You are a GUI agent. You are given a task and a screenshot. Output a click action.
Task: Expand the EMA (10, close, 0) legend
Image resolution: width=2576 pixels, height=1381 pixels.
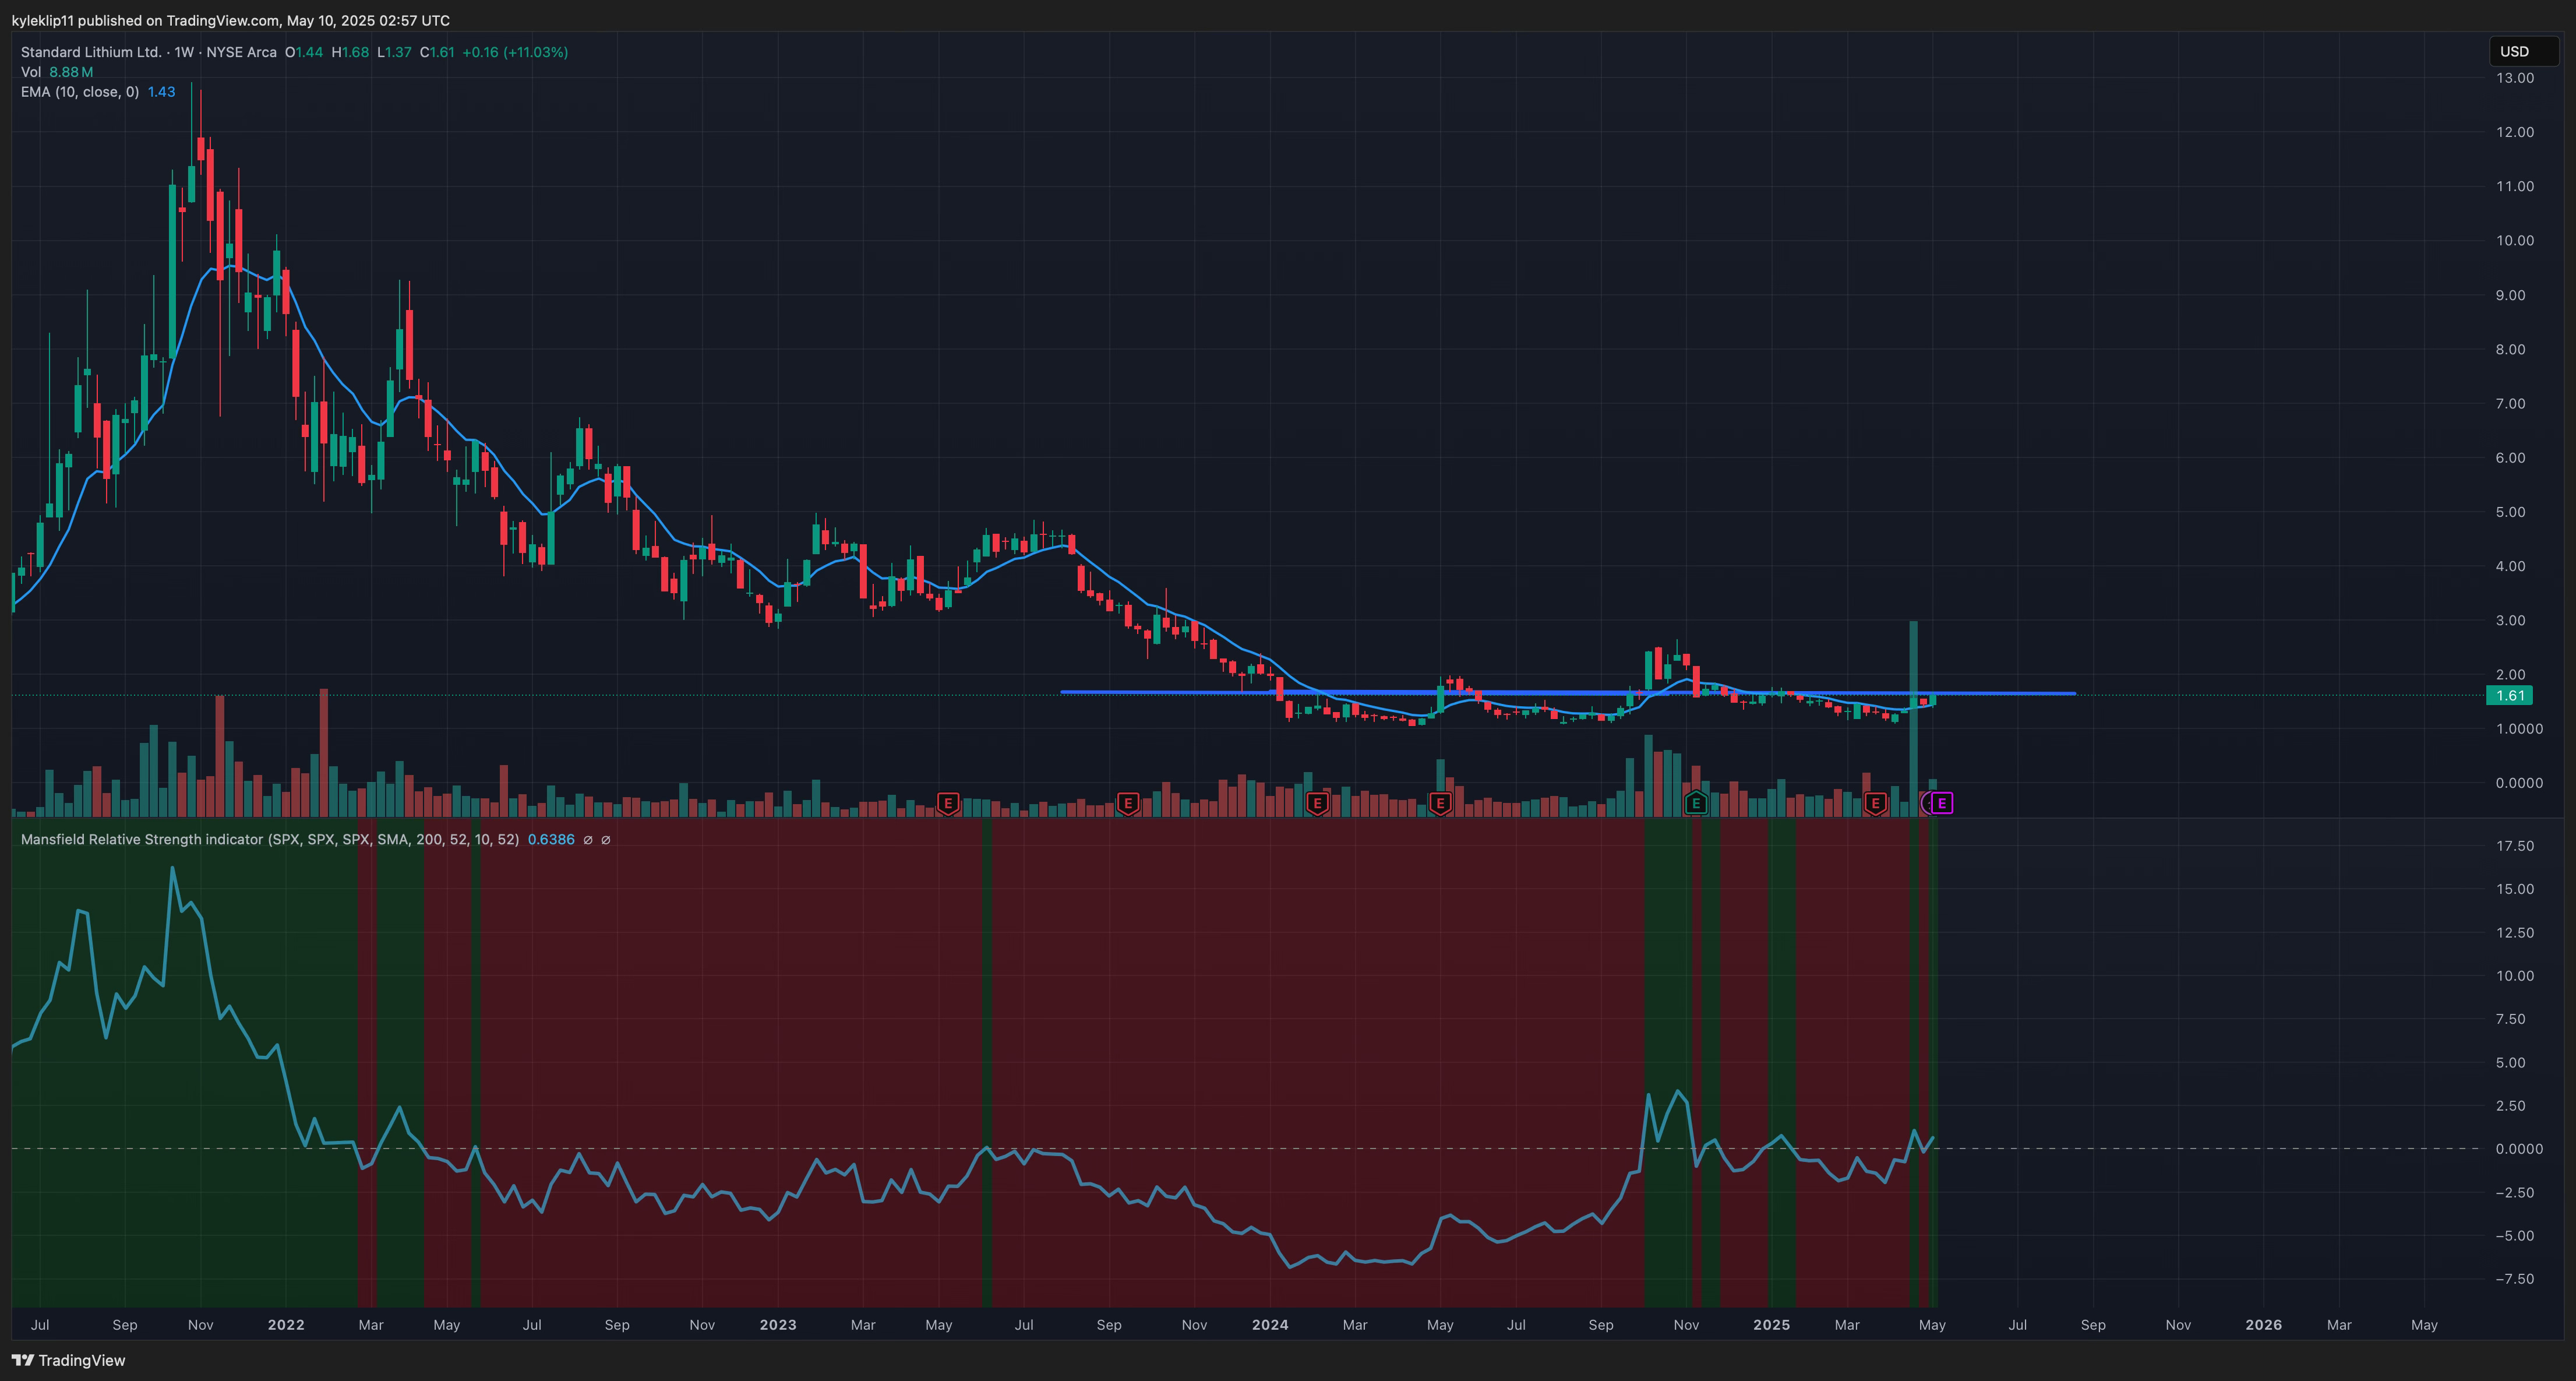click(80, 92)
